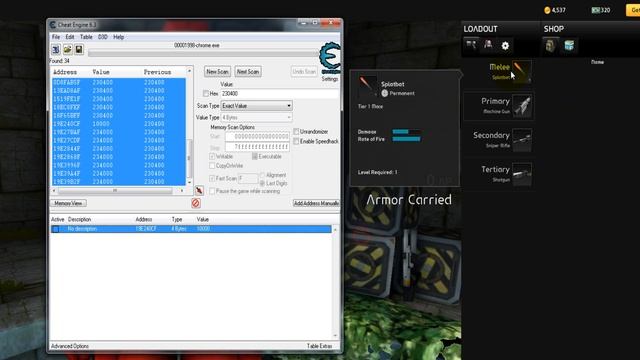Click the green cash balance icon

(x=596, y=10)
